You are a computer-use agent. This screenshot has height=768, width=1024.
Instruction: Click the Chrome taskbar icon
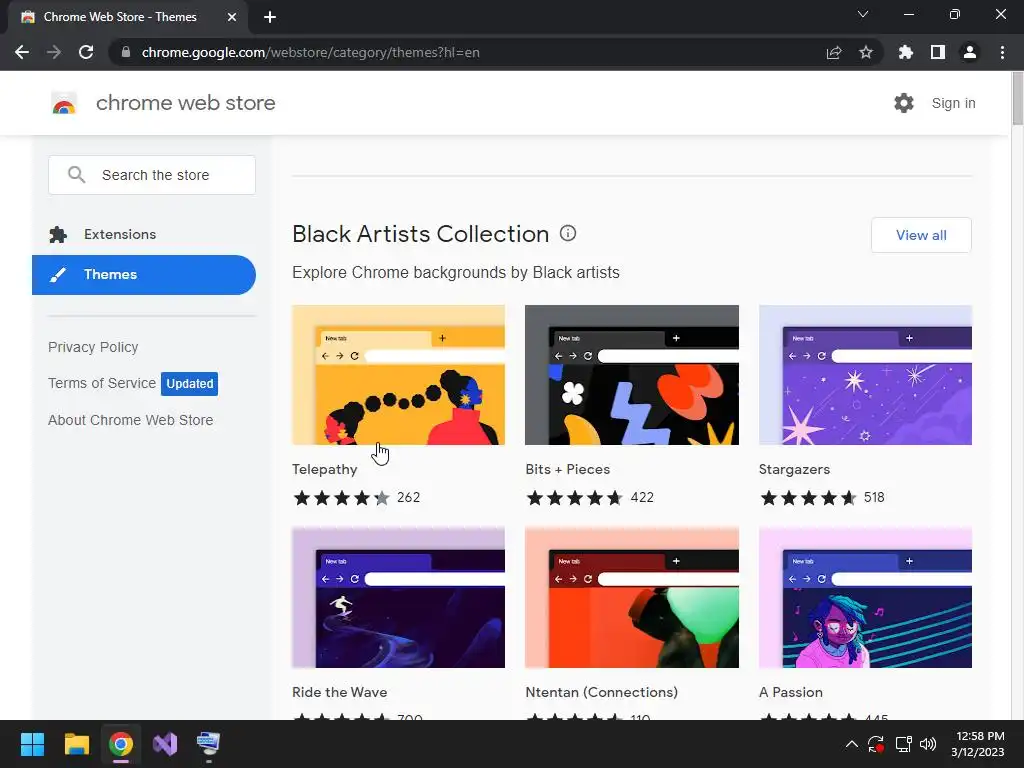point(121,744)
